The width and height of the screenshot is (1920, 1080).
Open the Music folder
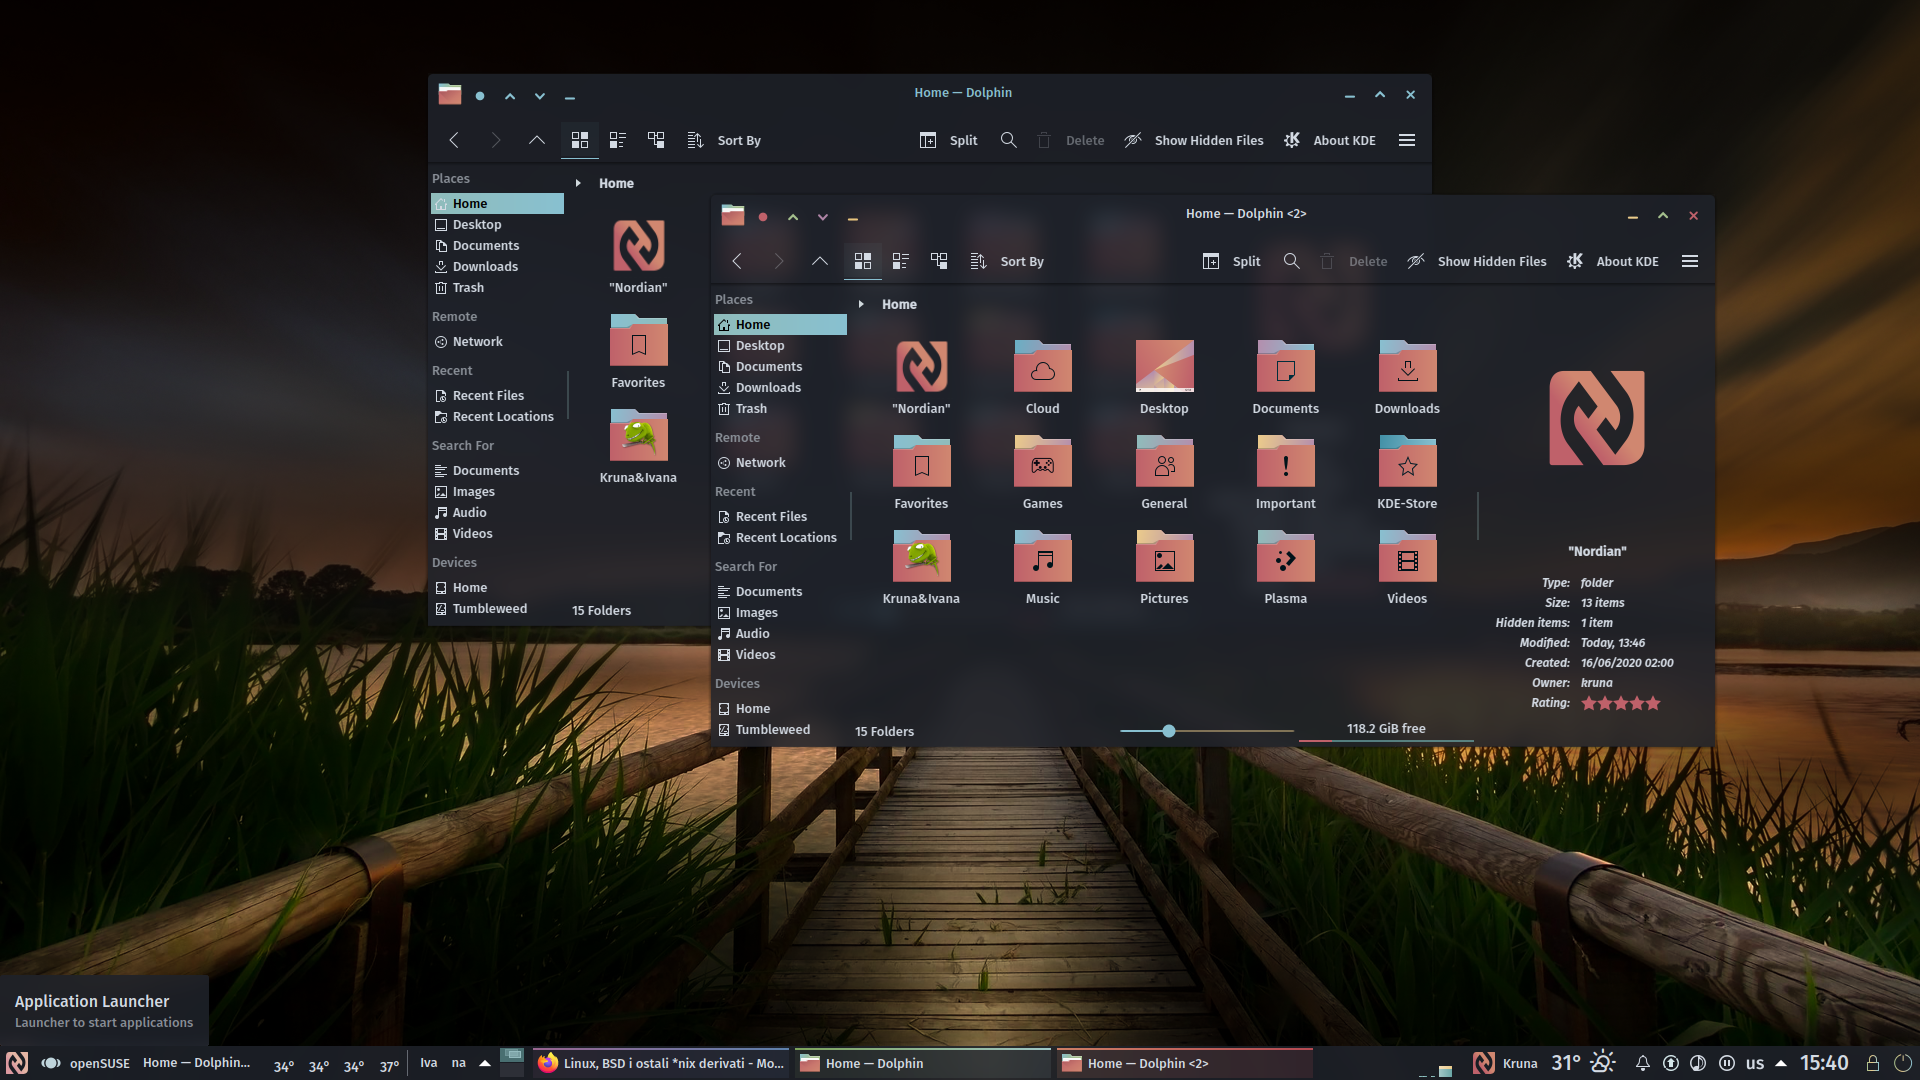pyautogui.click(x=1042, y=567)
